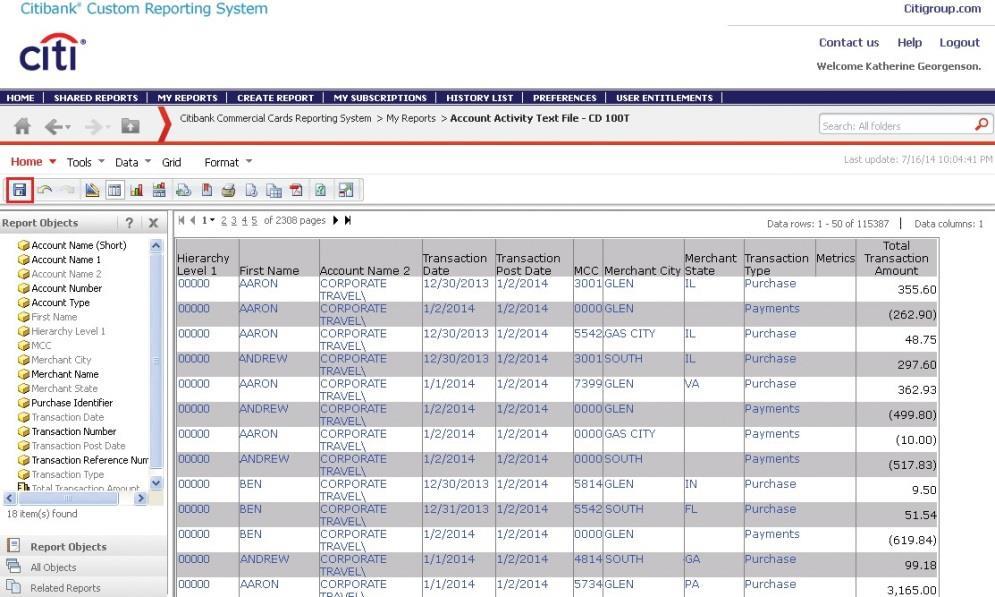Go to last page arrow icon
The width and height of the screenshot is (995, 597).
click(348, 220)
